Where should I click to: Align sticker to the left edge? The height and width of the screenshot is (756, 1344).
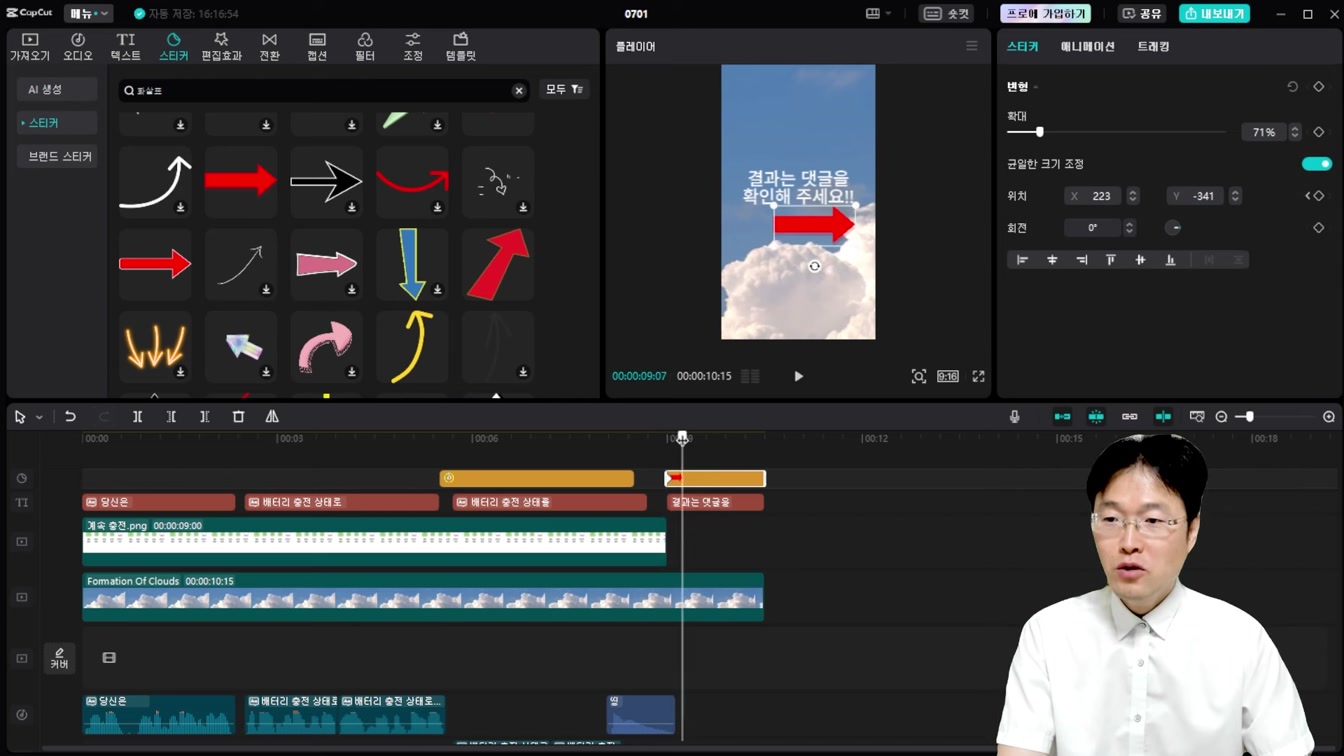point(1022,260)
